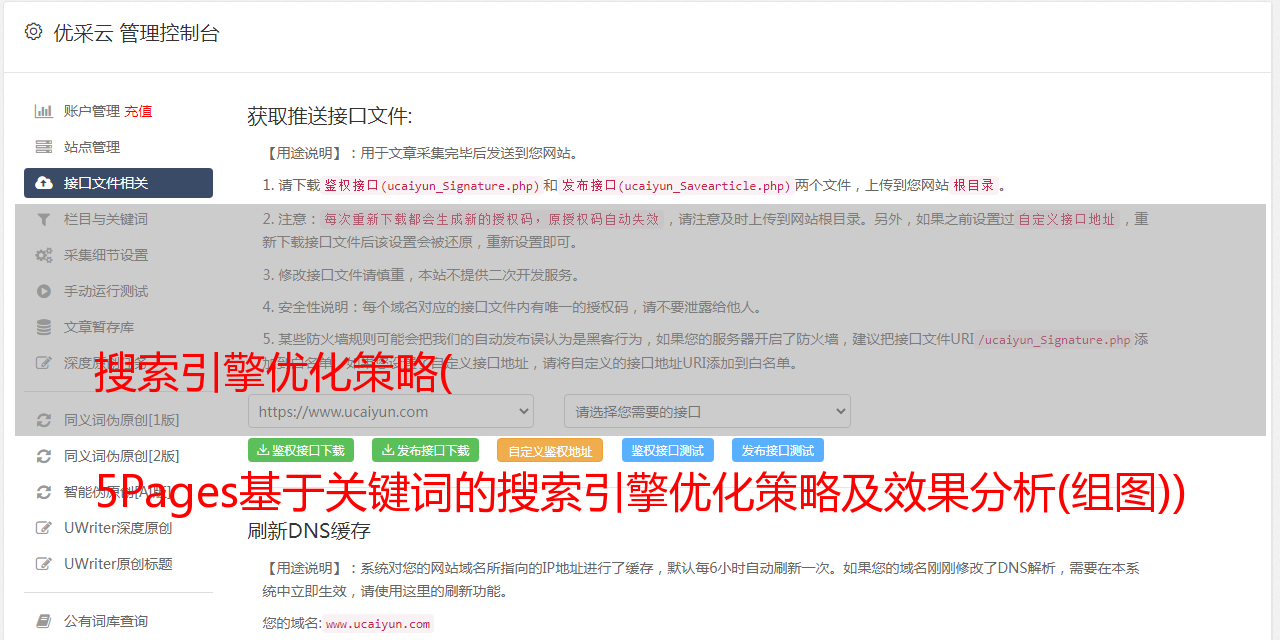Image resolution: width=1280 pixels, height=640 pixels.
Task: Click the database icon for 文章暂存库
Action: [44, 327]
